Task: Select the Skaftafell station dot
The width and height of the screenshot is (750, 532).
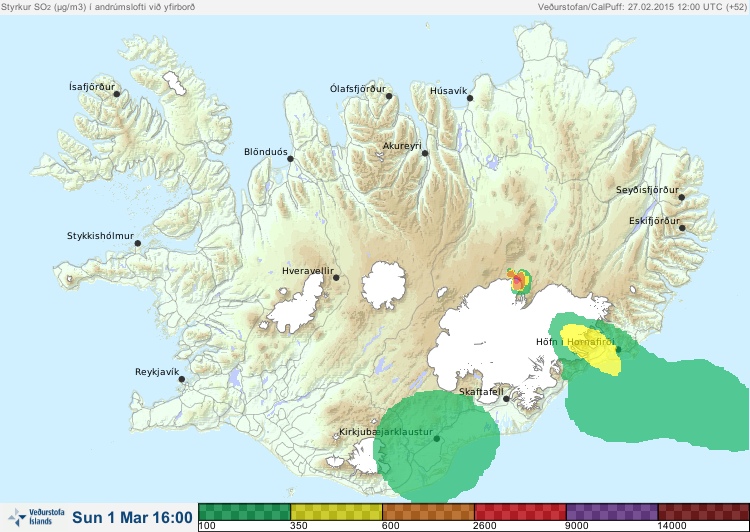Action: (x=506, y=399)
